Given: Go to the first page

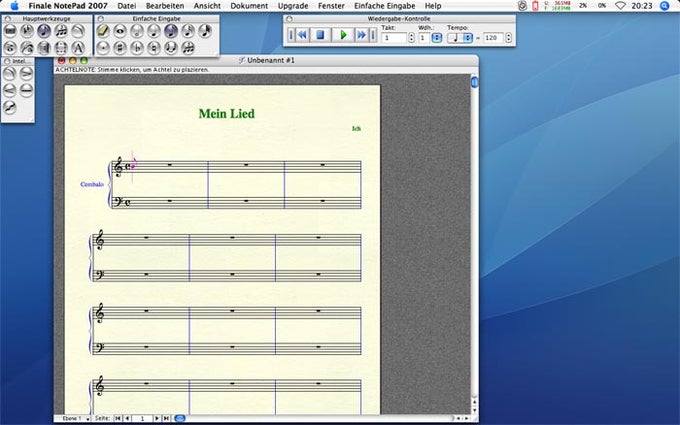Looking at the screenshot, I should tap(118, 418).
